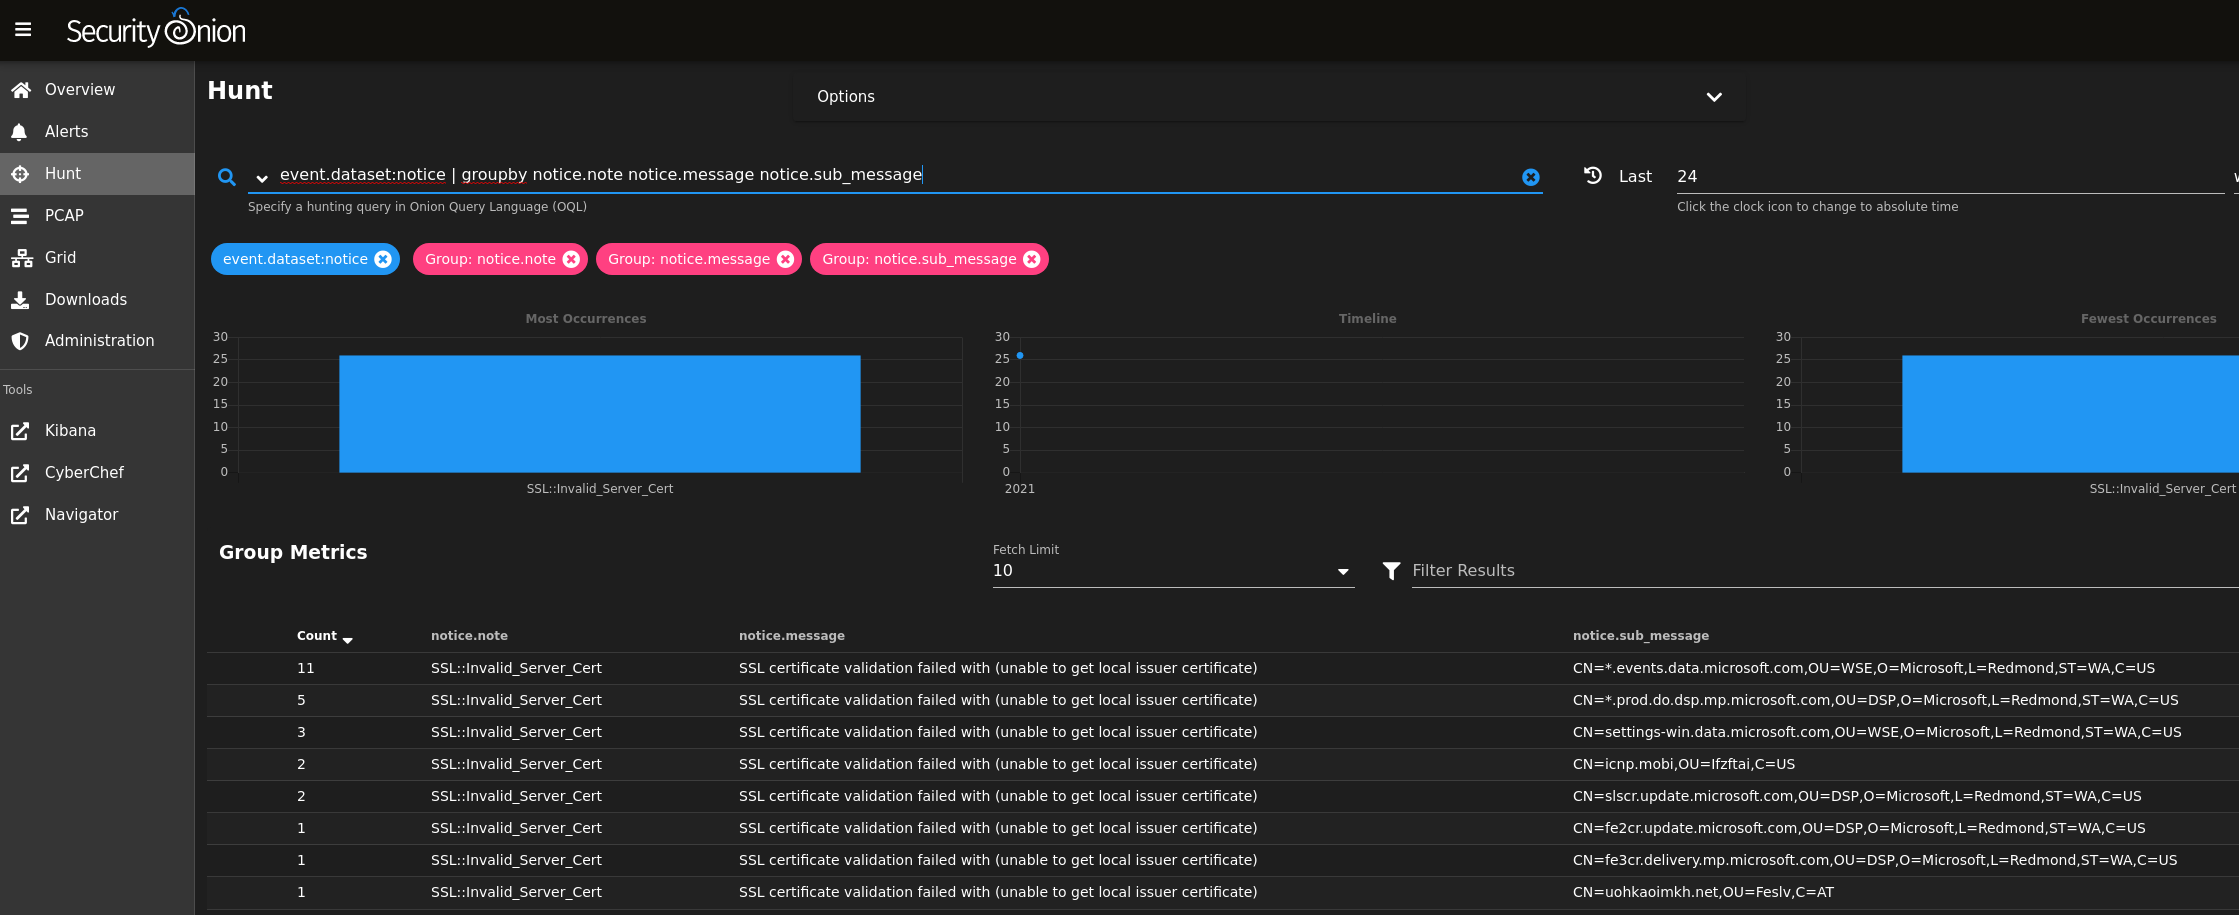Select Hunt in the sidebar
The height and width of the screenshot is (915, 2239).
pyautogui.click(x=97, y=174)
